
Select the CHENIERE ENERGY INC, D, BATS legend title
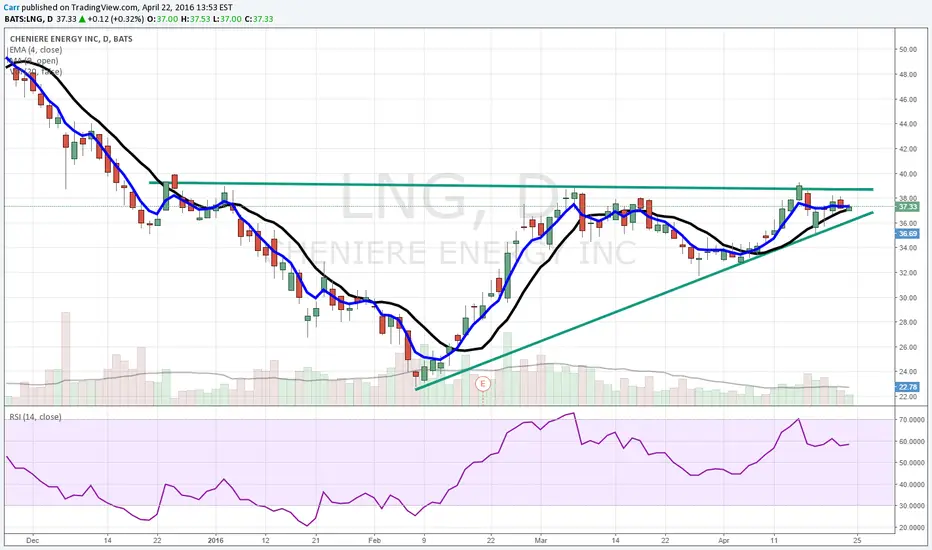(71, 39)
